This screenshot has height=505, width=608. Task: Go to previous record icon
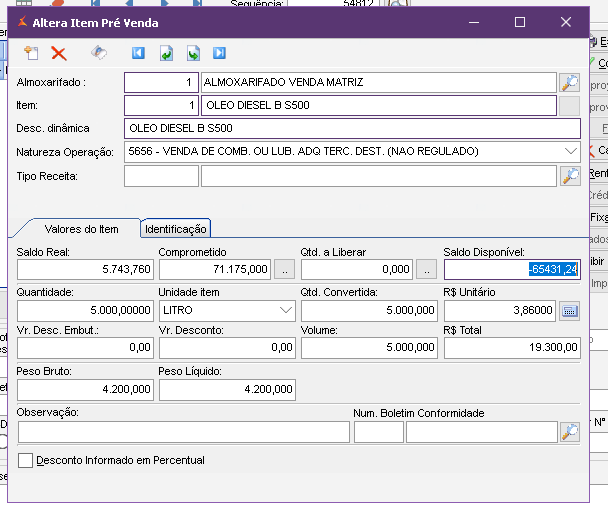pyautogui.click(x=166, y=54)
